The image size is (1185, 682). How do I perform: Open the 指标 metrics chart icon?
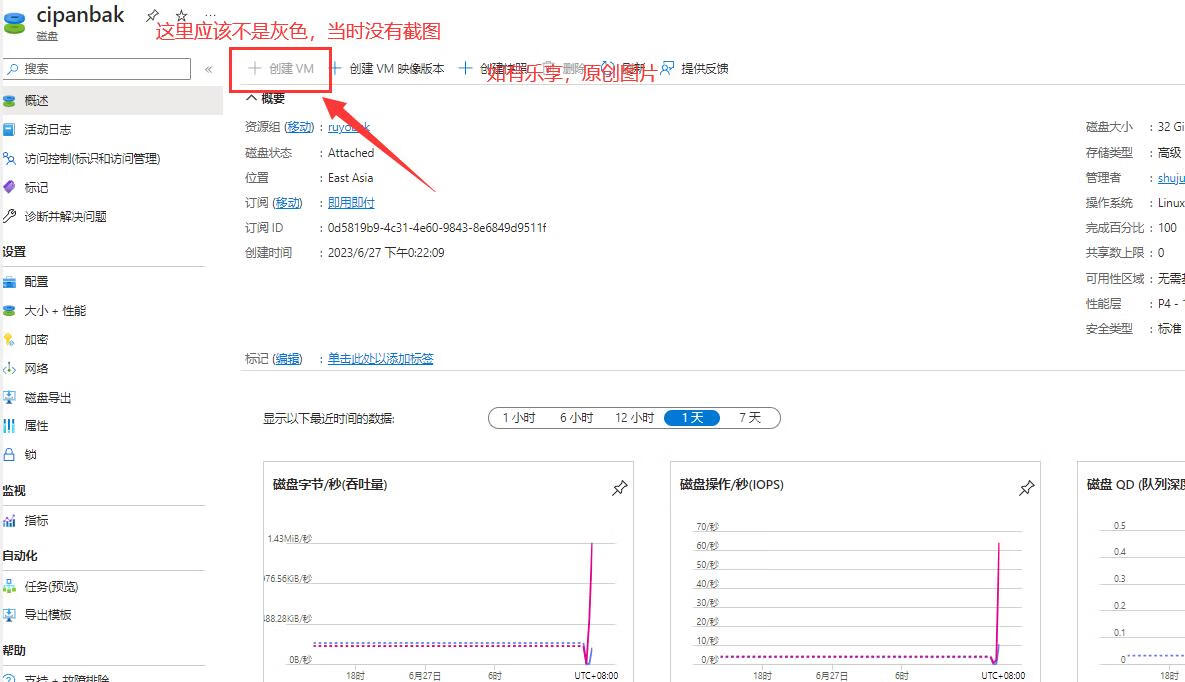[x=9, y=520]
